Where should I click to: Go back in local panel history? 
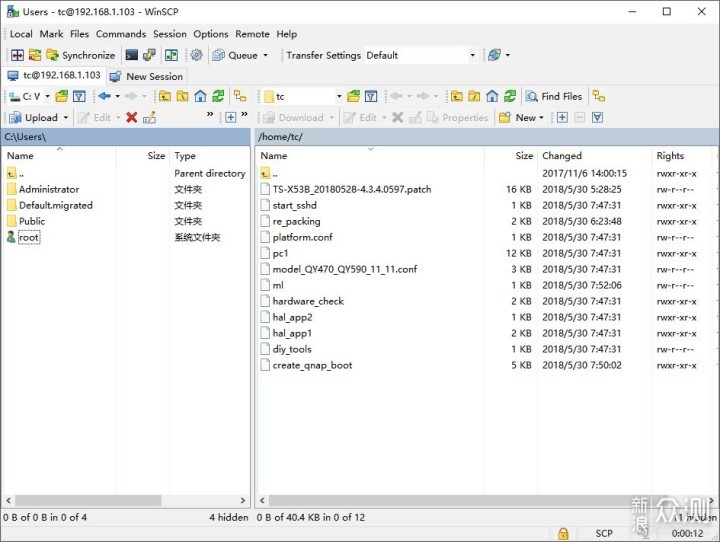pos(104,96)
